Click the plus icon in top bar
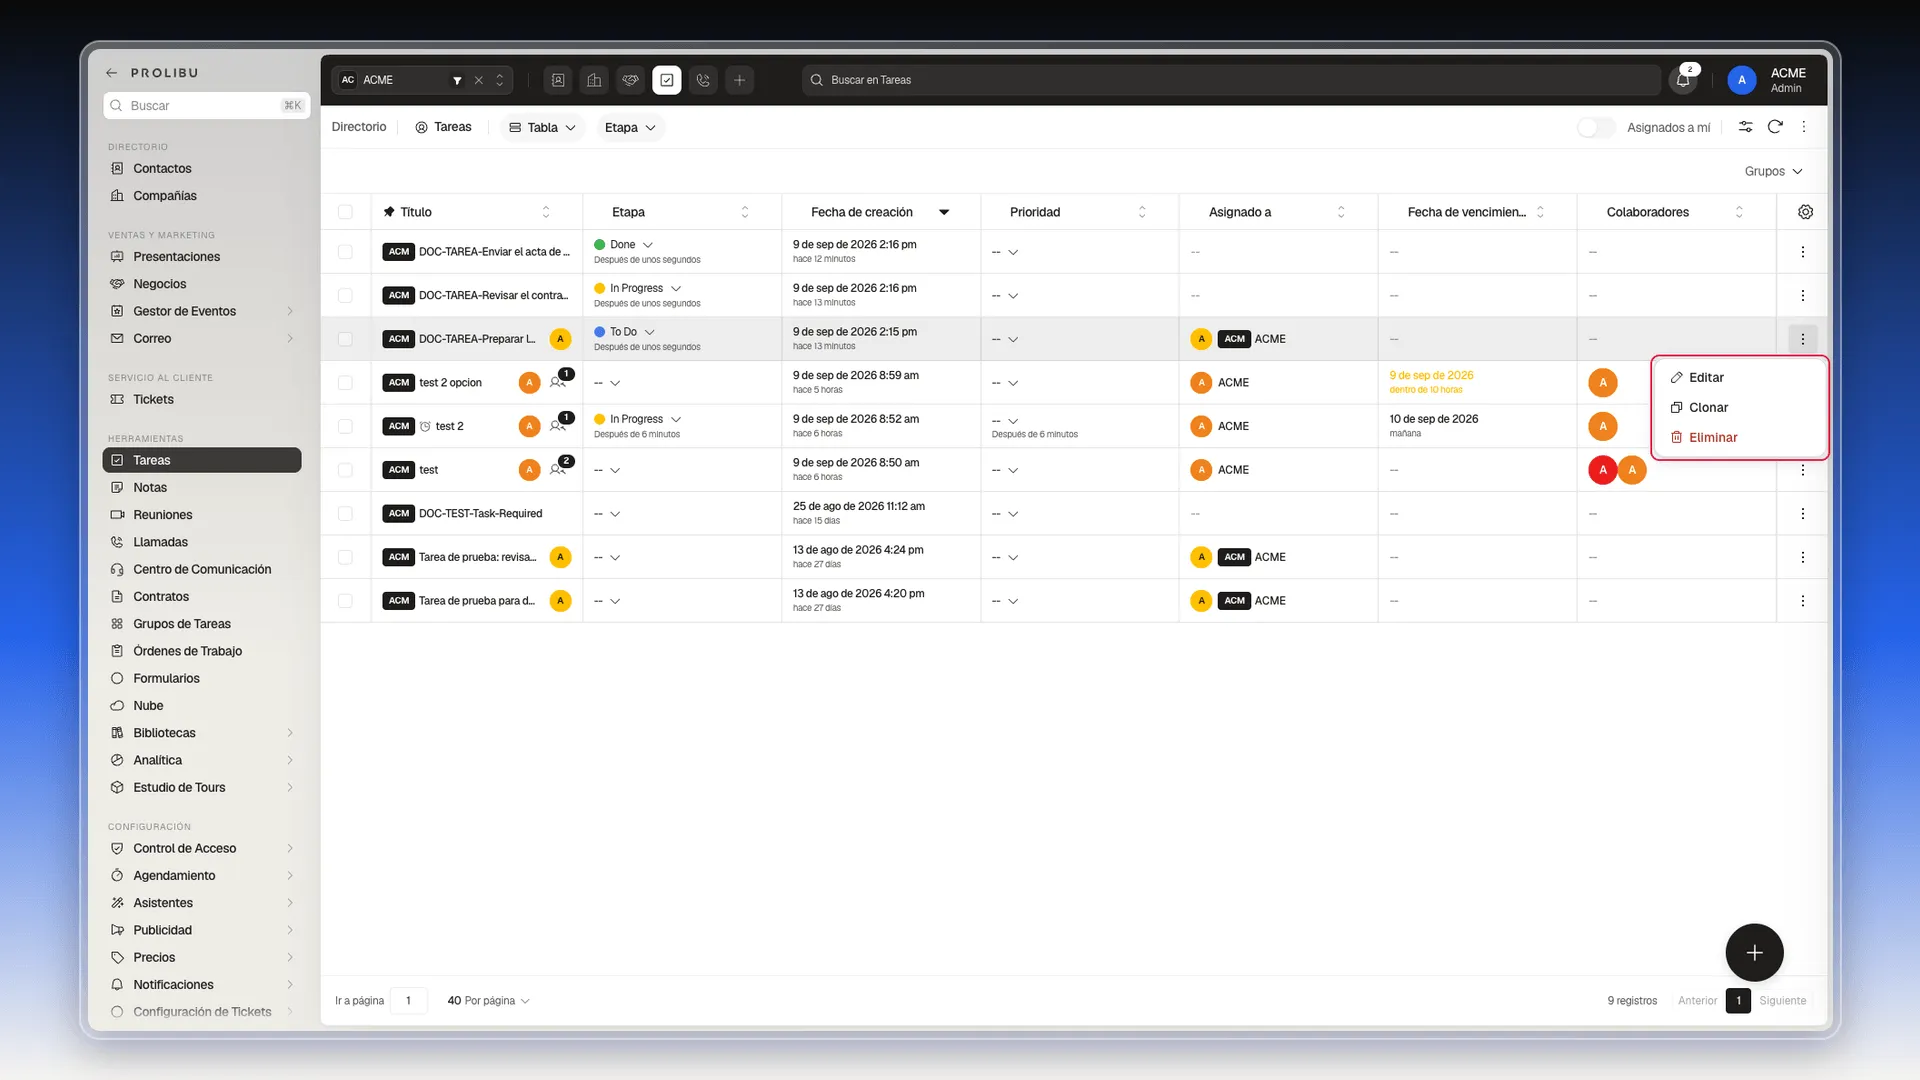The width and height of the screenshot is (1920, 1080). [739, 80]
